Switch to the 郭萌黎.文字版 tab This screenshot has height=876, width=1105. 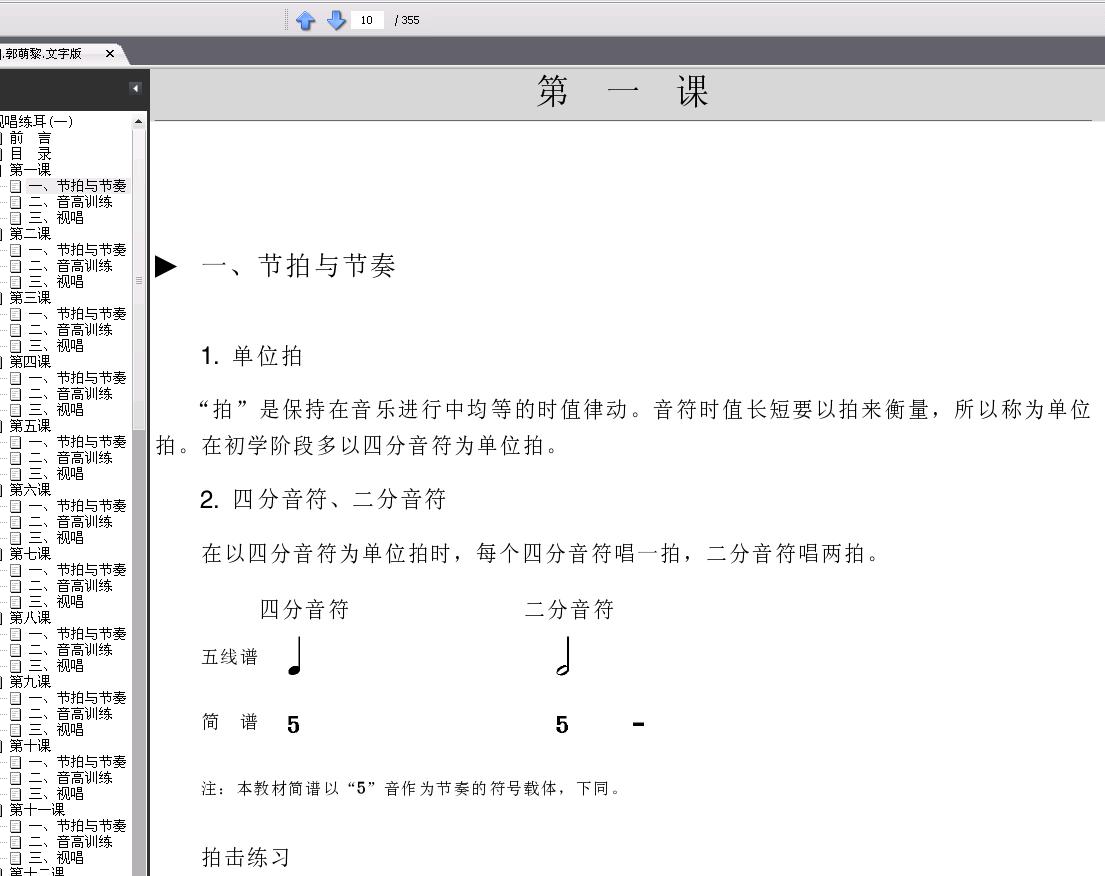tap(42, 54)
